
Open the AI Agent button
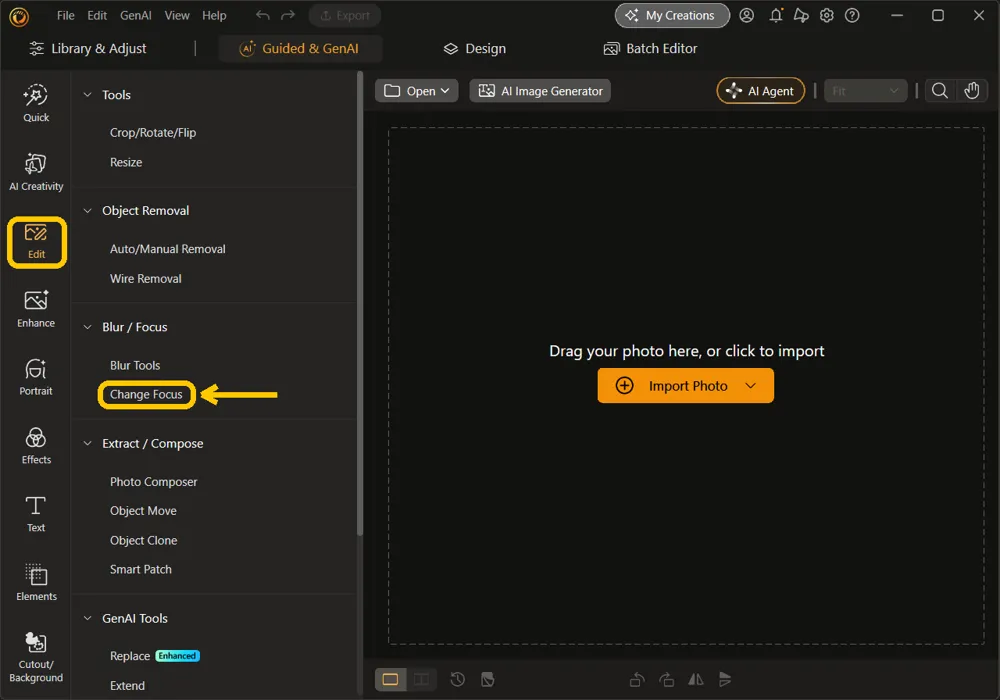(x=760, y=91)
